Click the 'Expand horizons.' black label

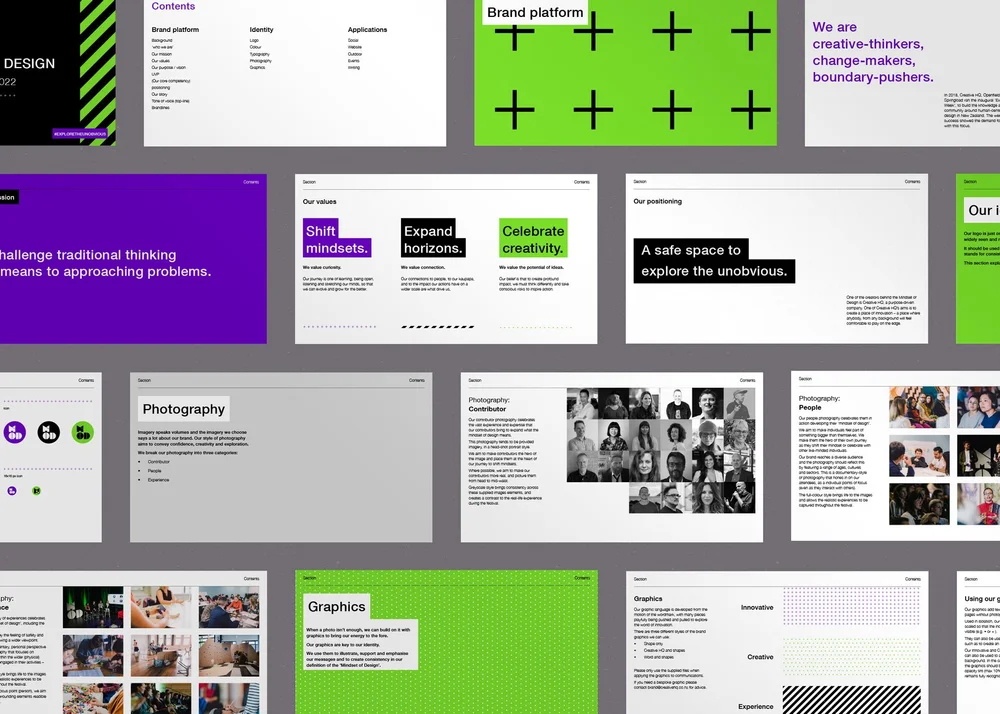[433, 239]
